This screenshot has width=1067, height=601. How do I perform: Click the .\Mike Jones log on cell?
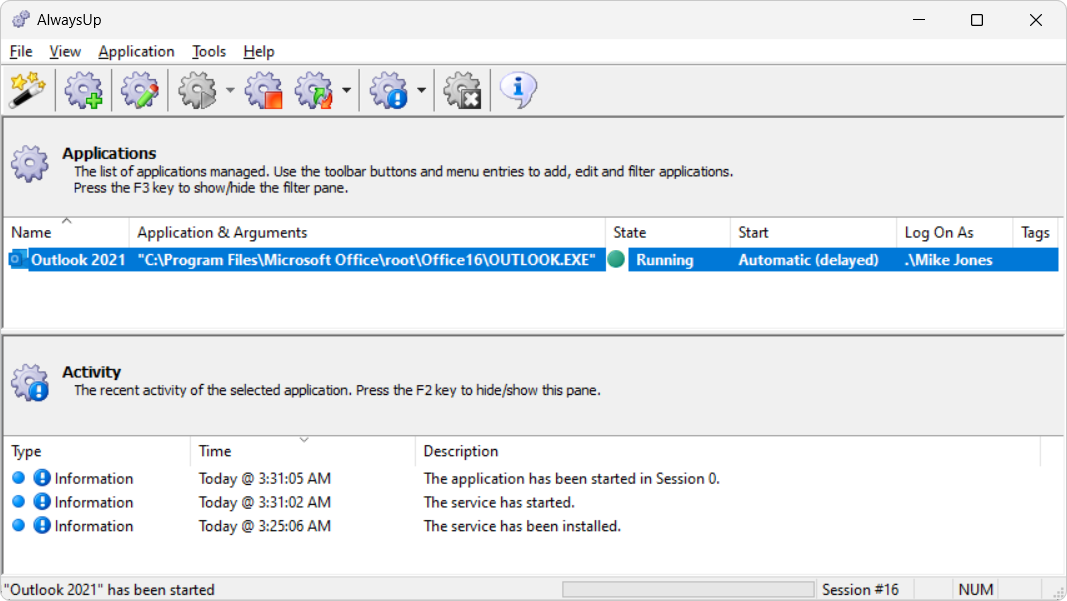tap(949, 260)
